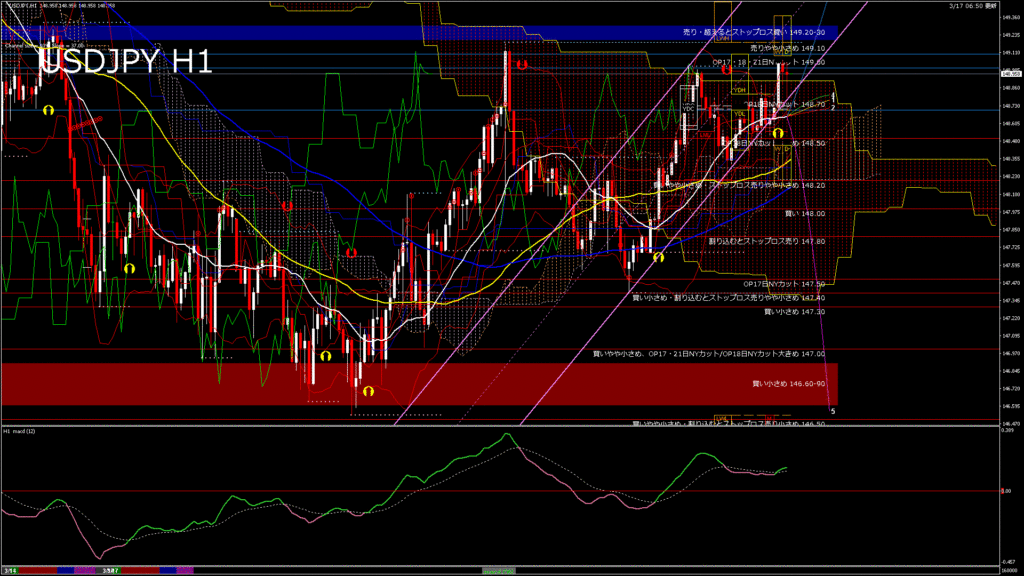Click the 3/14 date marker on the time axis
Viewport: 1024px width, 576px height.
click(9, 570)
